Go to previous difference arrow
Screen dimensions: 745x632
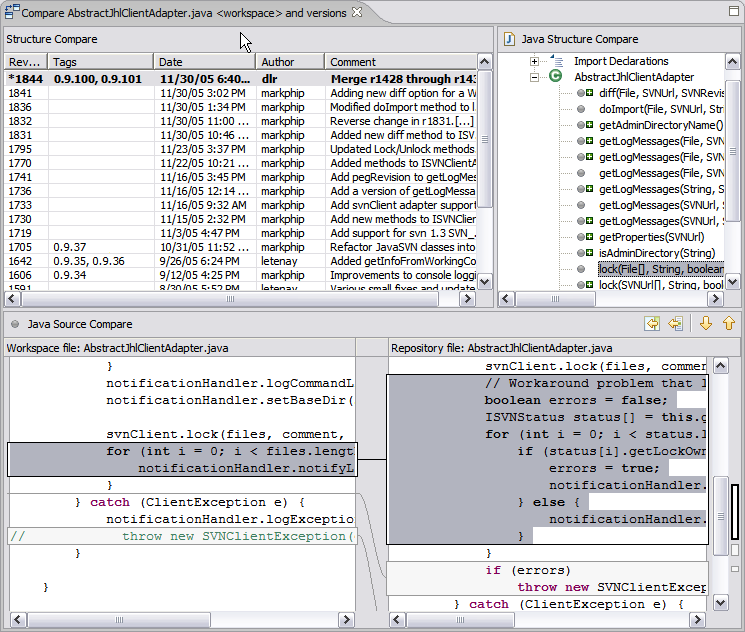click(x=729, y=324)
